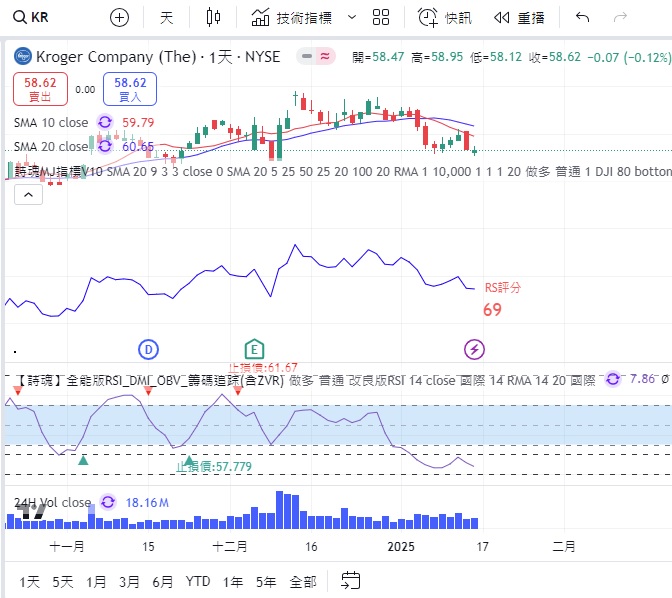Set range to 全部
Image resolution: width=672 pixels, height=598 pixels.
pos(303,582)
